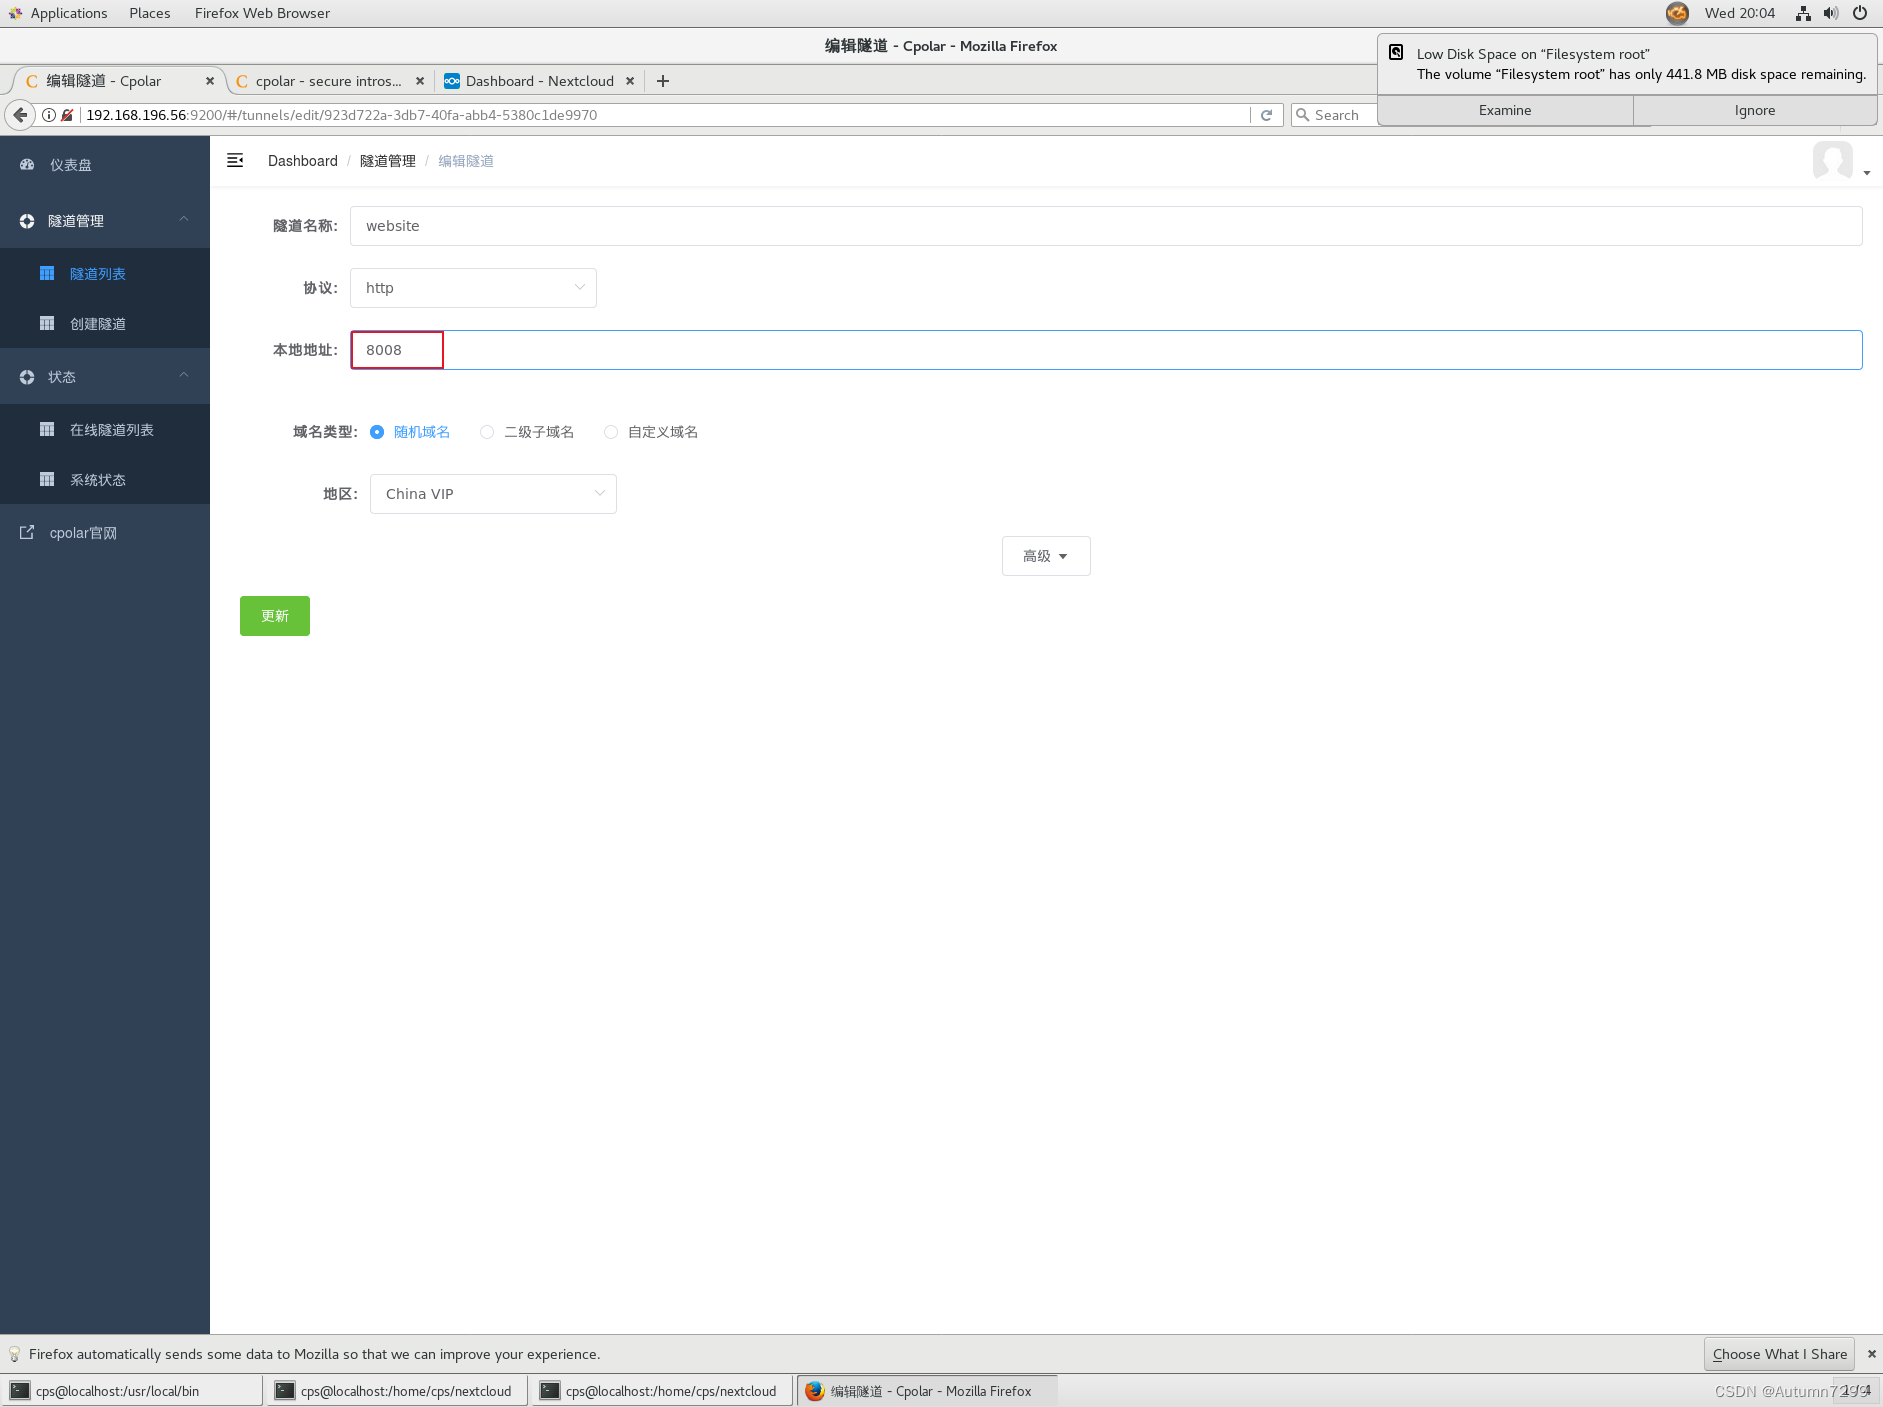Click the power tray icon
Screen dimensions: 1883x1407
(1860, 13)
